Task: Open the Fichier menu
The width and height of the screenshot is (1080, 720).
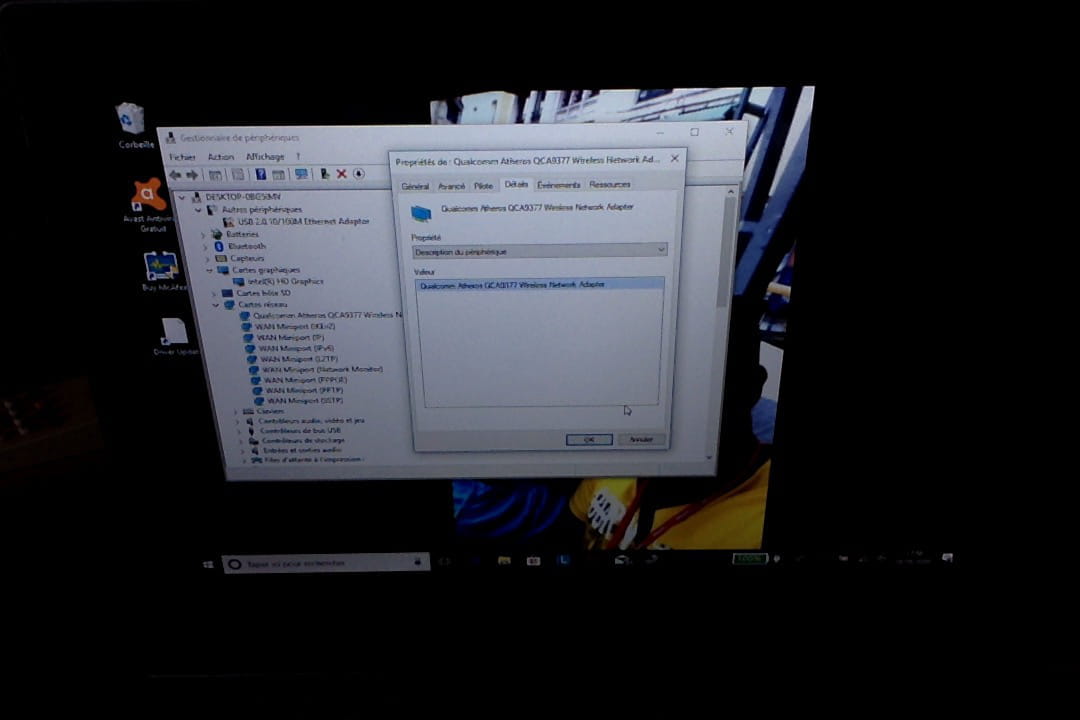Action: click(x=183, y=158)
